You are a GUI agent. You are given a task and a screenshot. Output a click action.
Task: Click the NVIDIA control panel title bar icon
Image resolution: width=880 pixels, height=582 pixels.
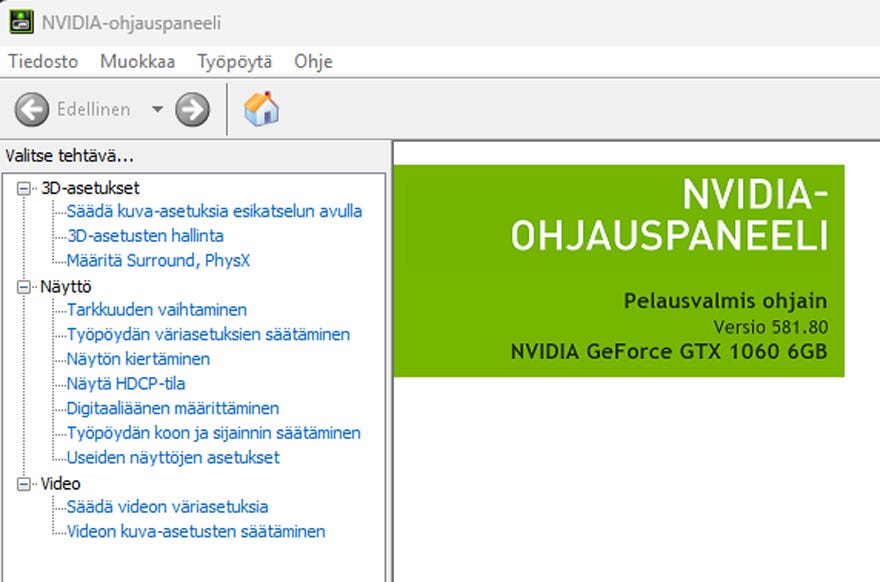click(x=21, y=21)
